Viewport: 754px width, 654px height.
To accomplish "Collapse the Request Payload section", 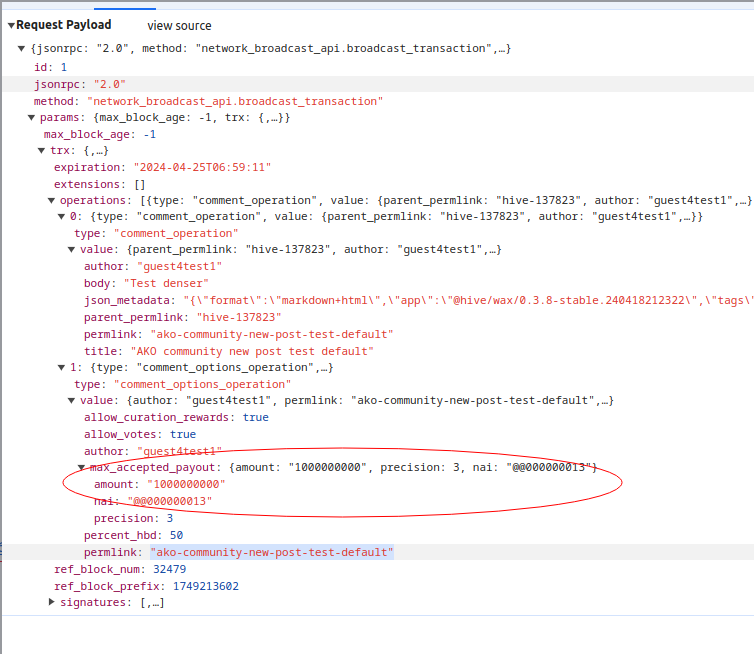I will (x=10, y=25).
